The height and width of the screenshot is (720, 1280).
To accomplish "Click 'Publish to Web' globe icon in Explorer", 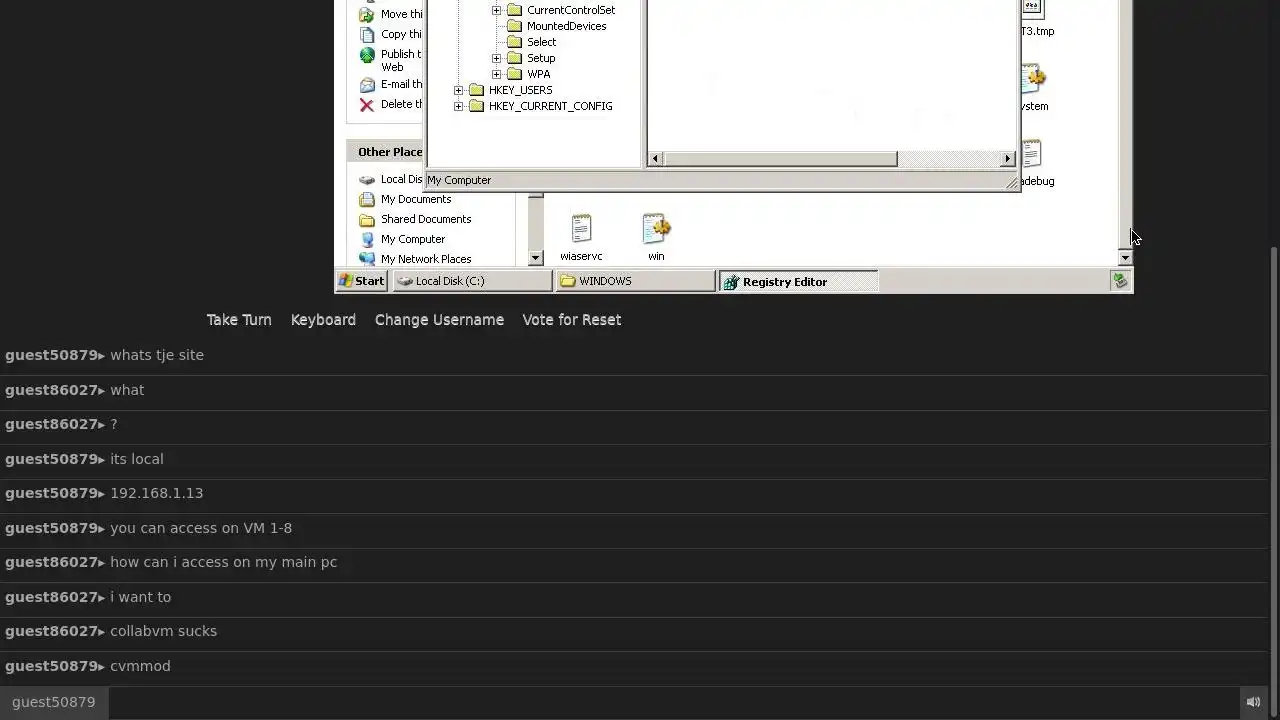I will (367, 55).
